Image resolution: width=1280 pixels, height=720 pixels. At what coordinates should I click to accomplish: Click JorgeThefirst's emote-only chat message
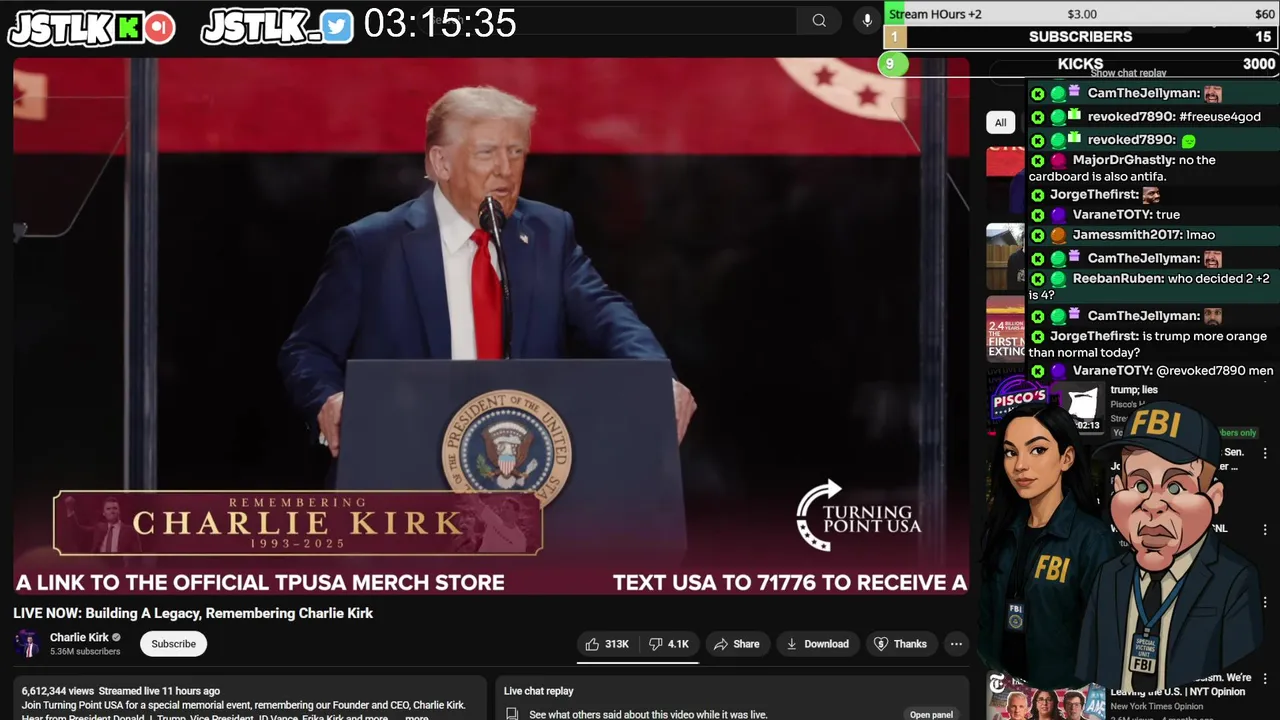click(1153, 194)
